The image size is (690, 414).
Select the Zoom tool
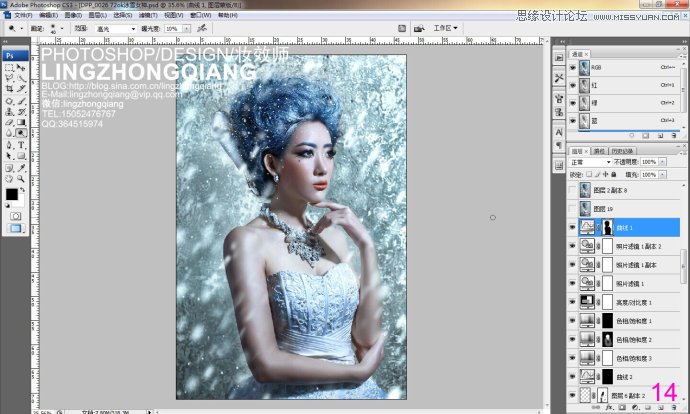[x=21, y=179]
